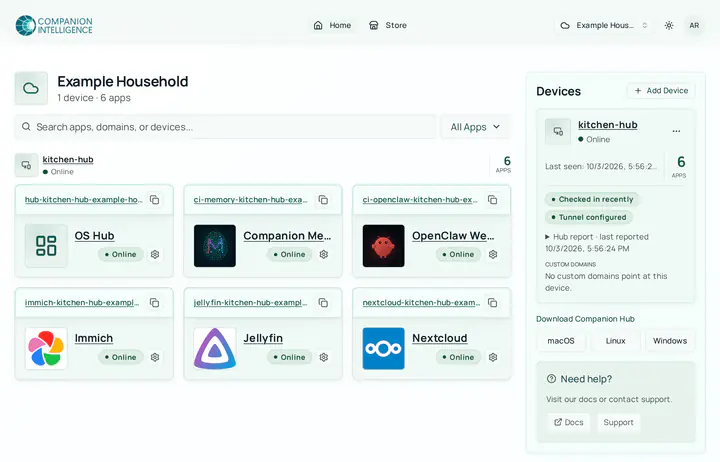Click the Companion Intelligence logo

coord(54,25)
